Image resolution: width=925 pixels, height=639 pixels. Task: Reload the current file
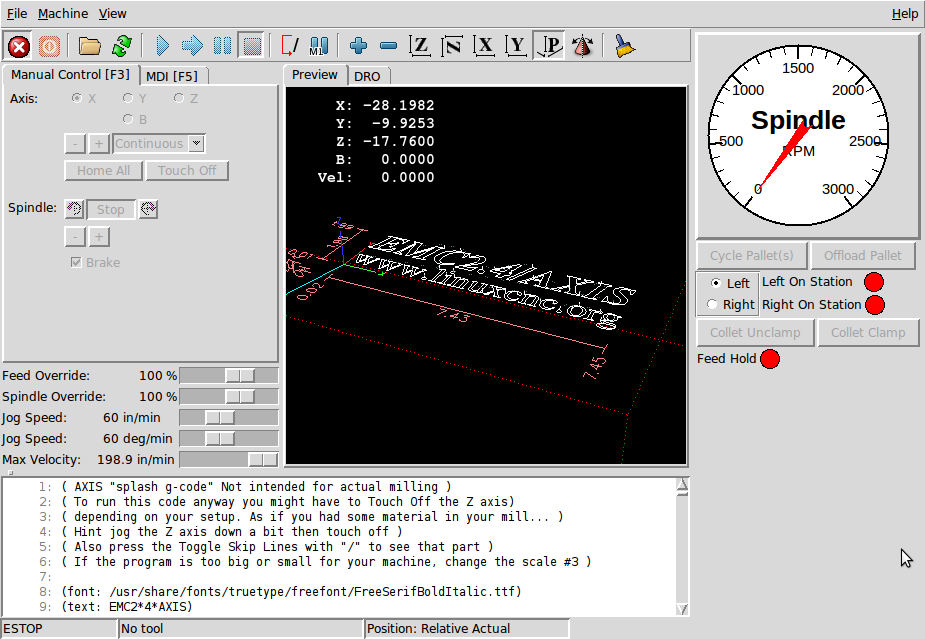[122, 46]
